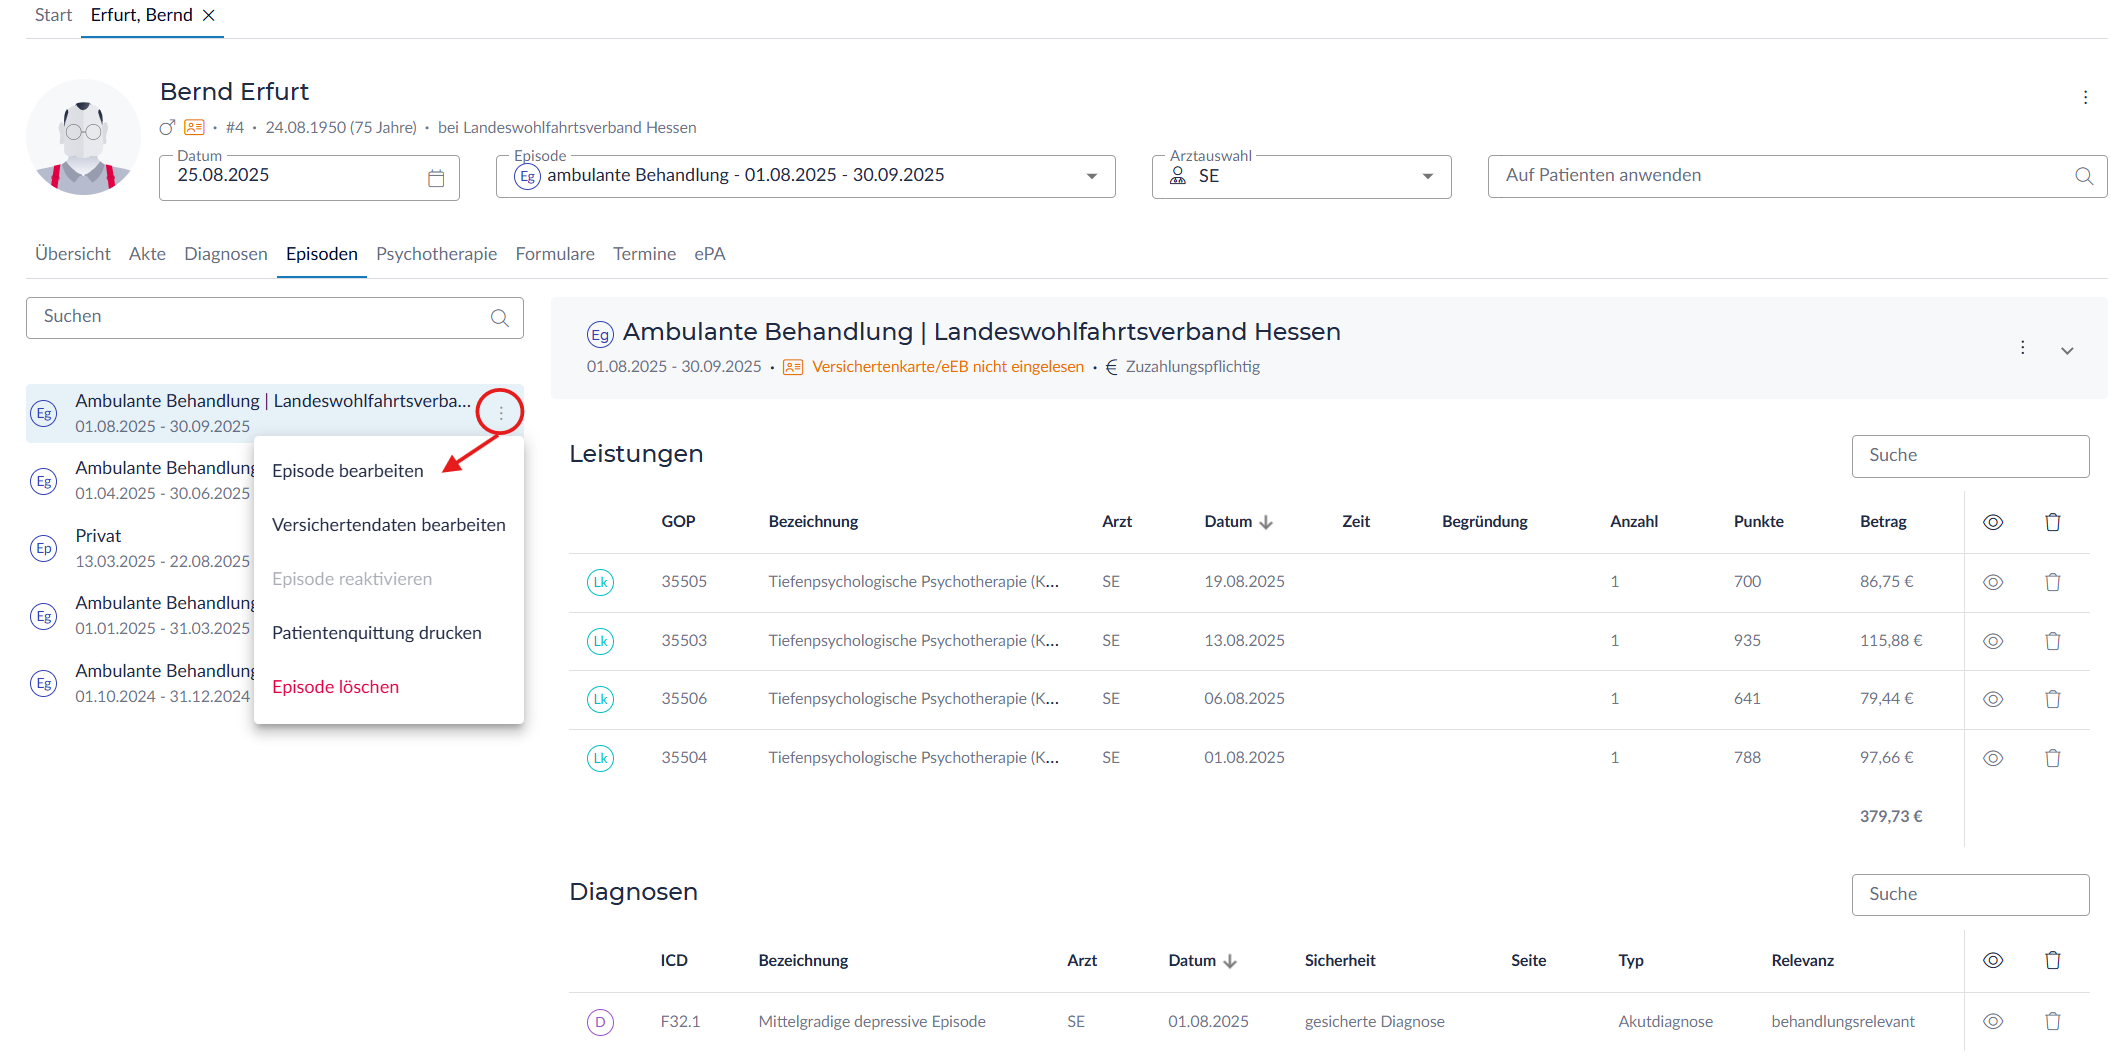Switch to the Psychotherapie tab
This screenshot has width=2111, height=1062.
point(436,254)
